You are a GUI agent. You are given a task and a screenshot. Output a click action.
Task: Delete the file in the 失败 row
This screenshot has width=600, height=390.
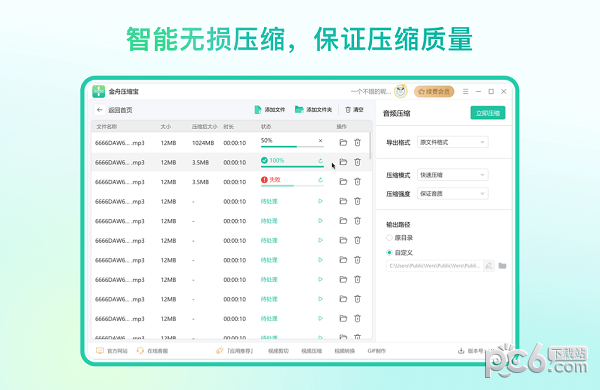(357, 181)
